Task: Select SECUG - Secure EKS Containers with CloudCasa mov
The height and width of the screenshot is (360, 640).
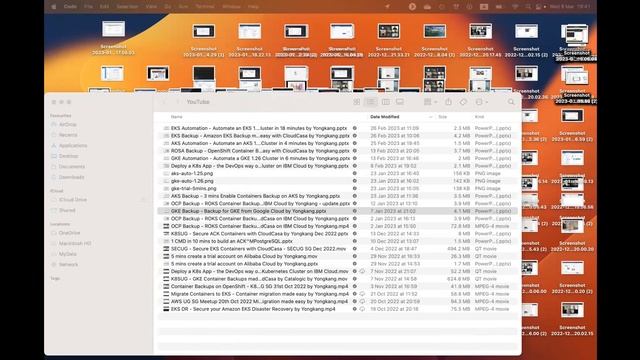Action: pos(337,249)
